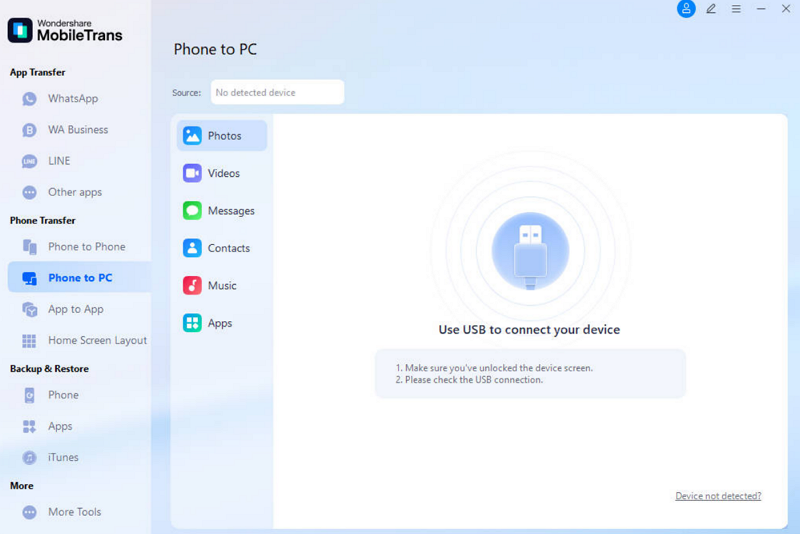Switch to the Music category tab

(222, 286)
